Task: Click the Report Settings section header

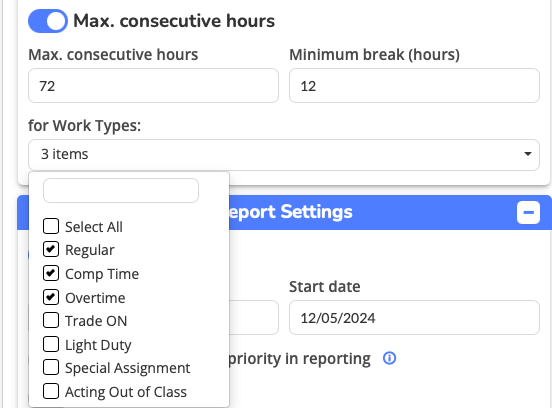Action: click(x=284, y=212)
